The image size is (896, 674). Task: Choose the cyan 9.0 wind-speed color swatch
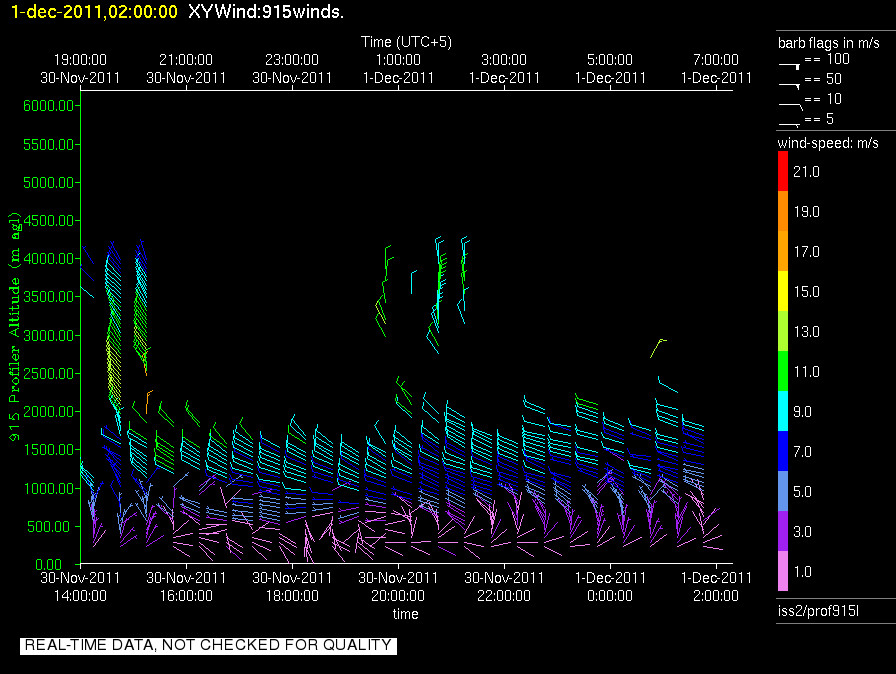tap(783, 412)
